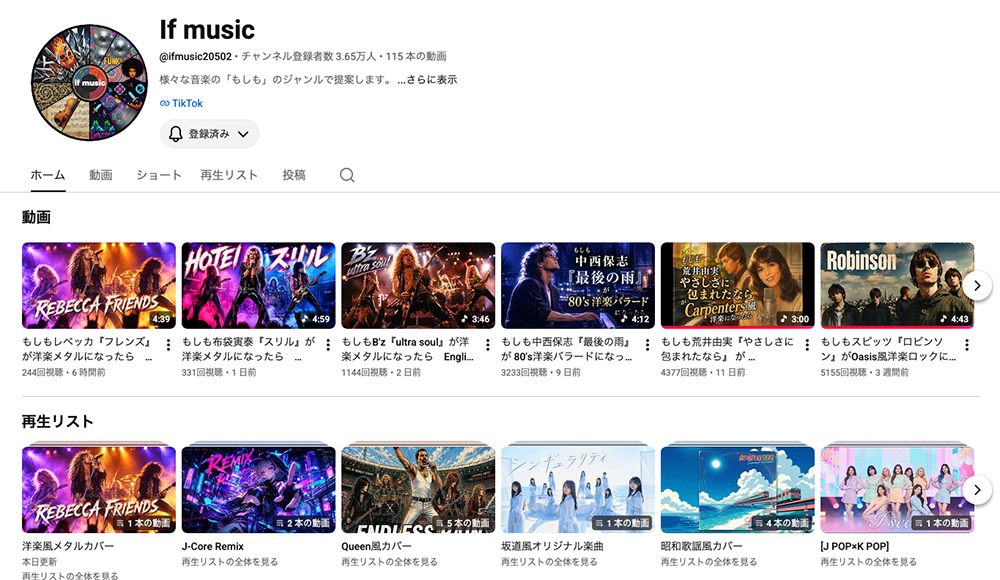The image size is (1000, 580).
Task: Switch to the ショート tab
Action: tap(159, 175)
